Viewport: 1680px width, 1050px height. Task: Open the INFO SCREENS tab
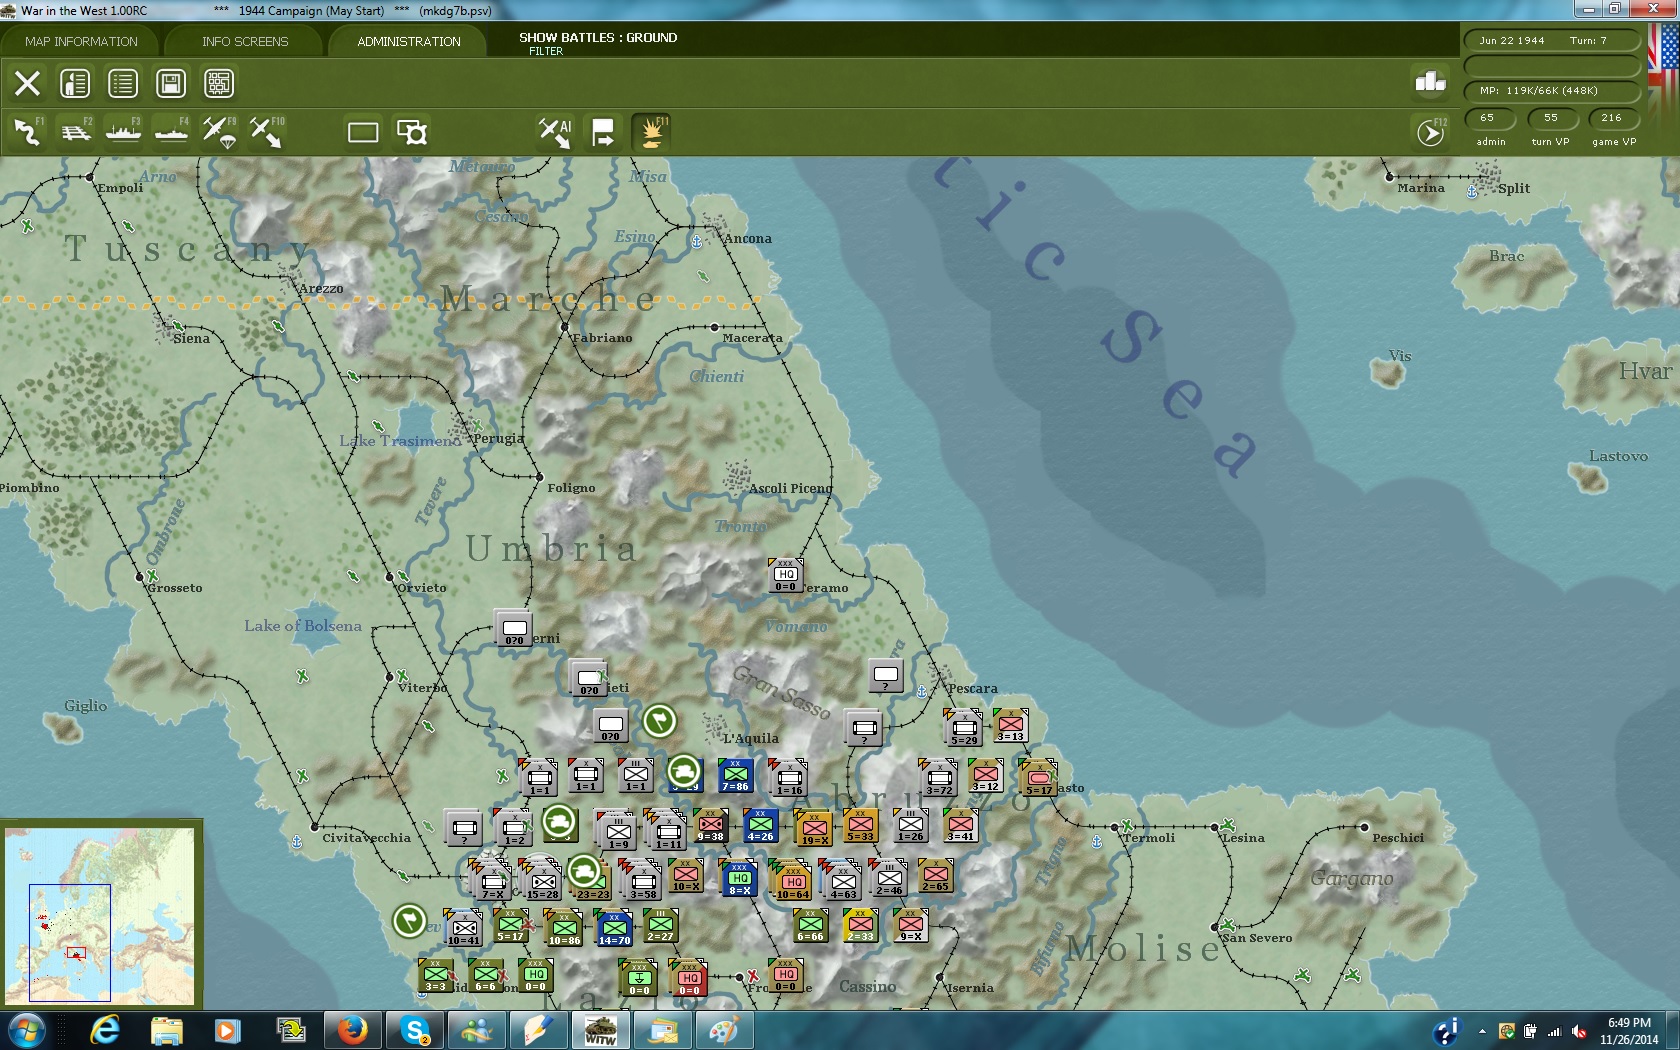click(245, 41)
